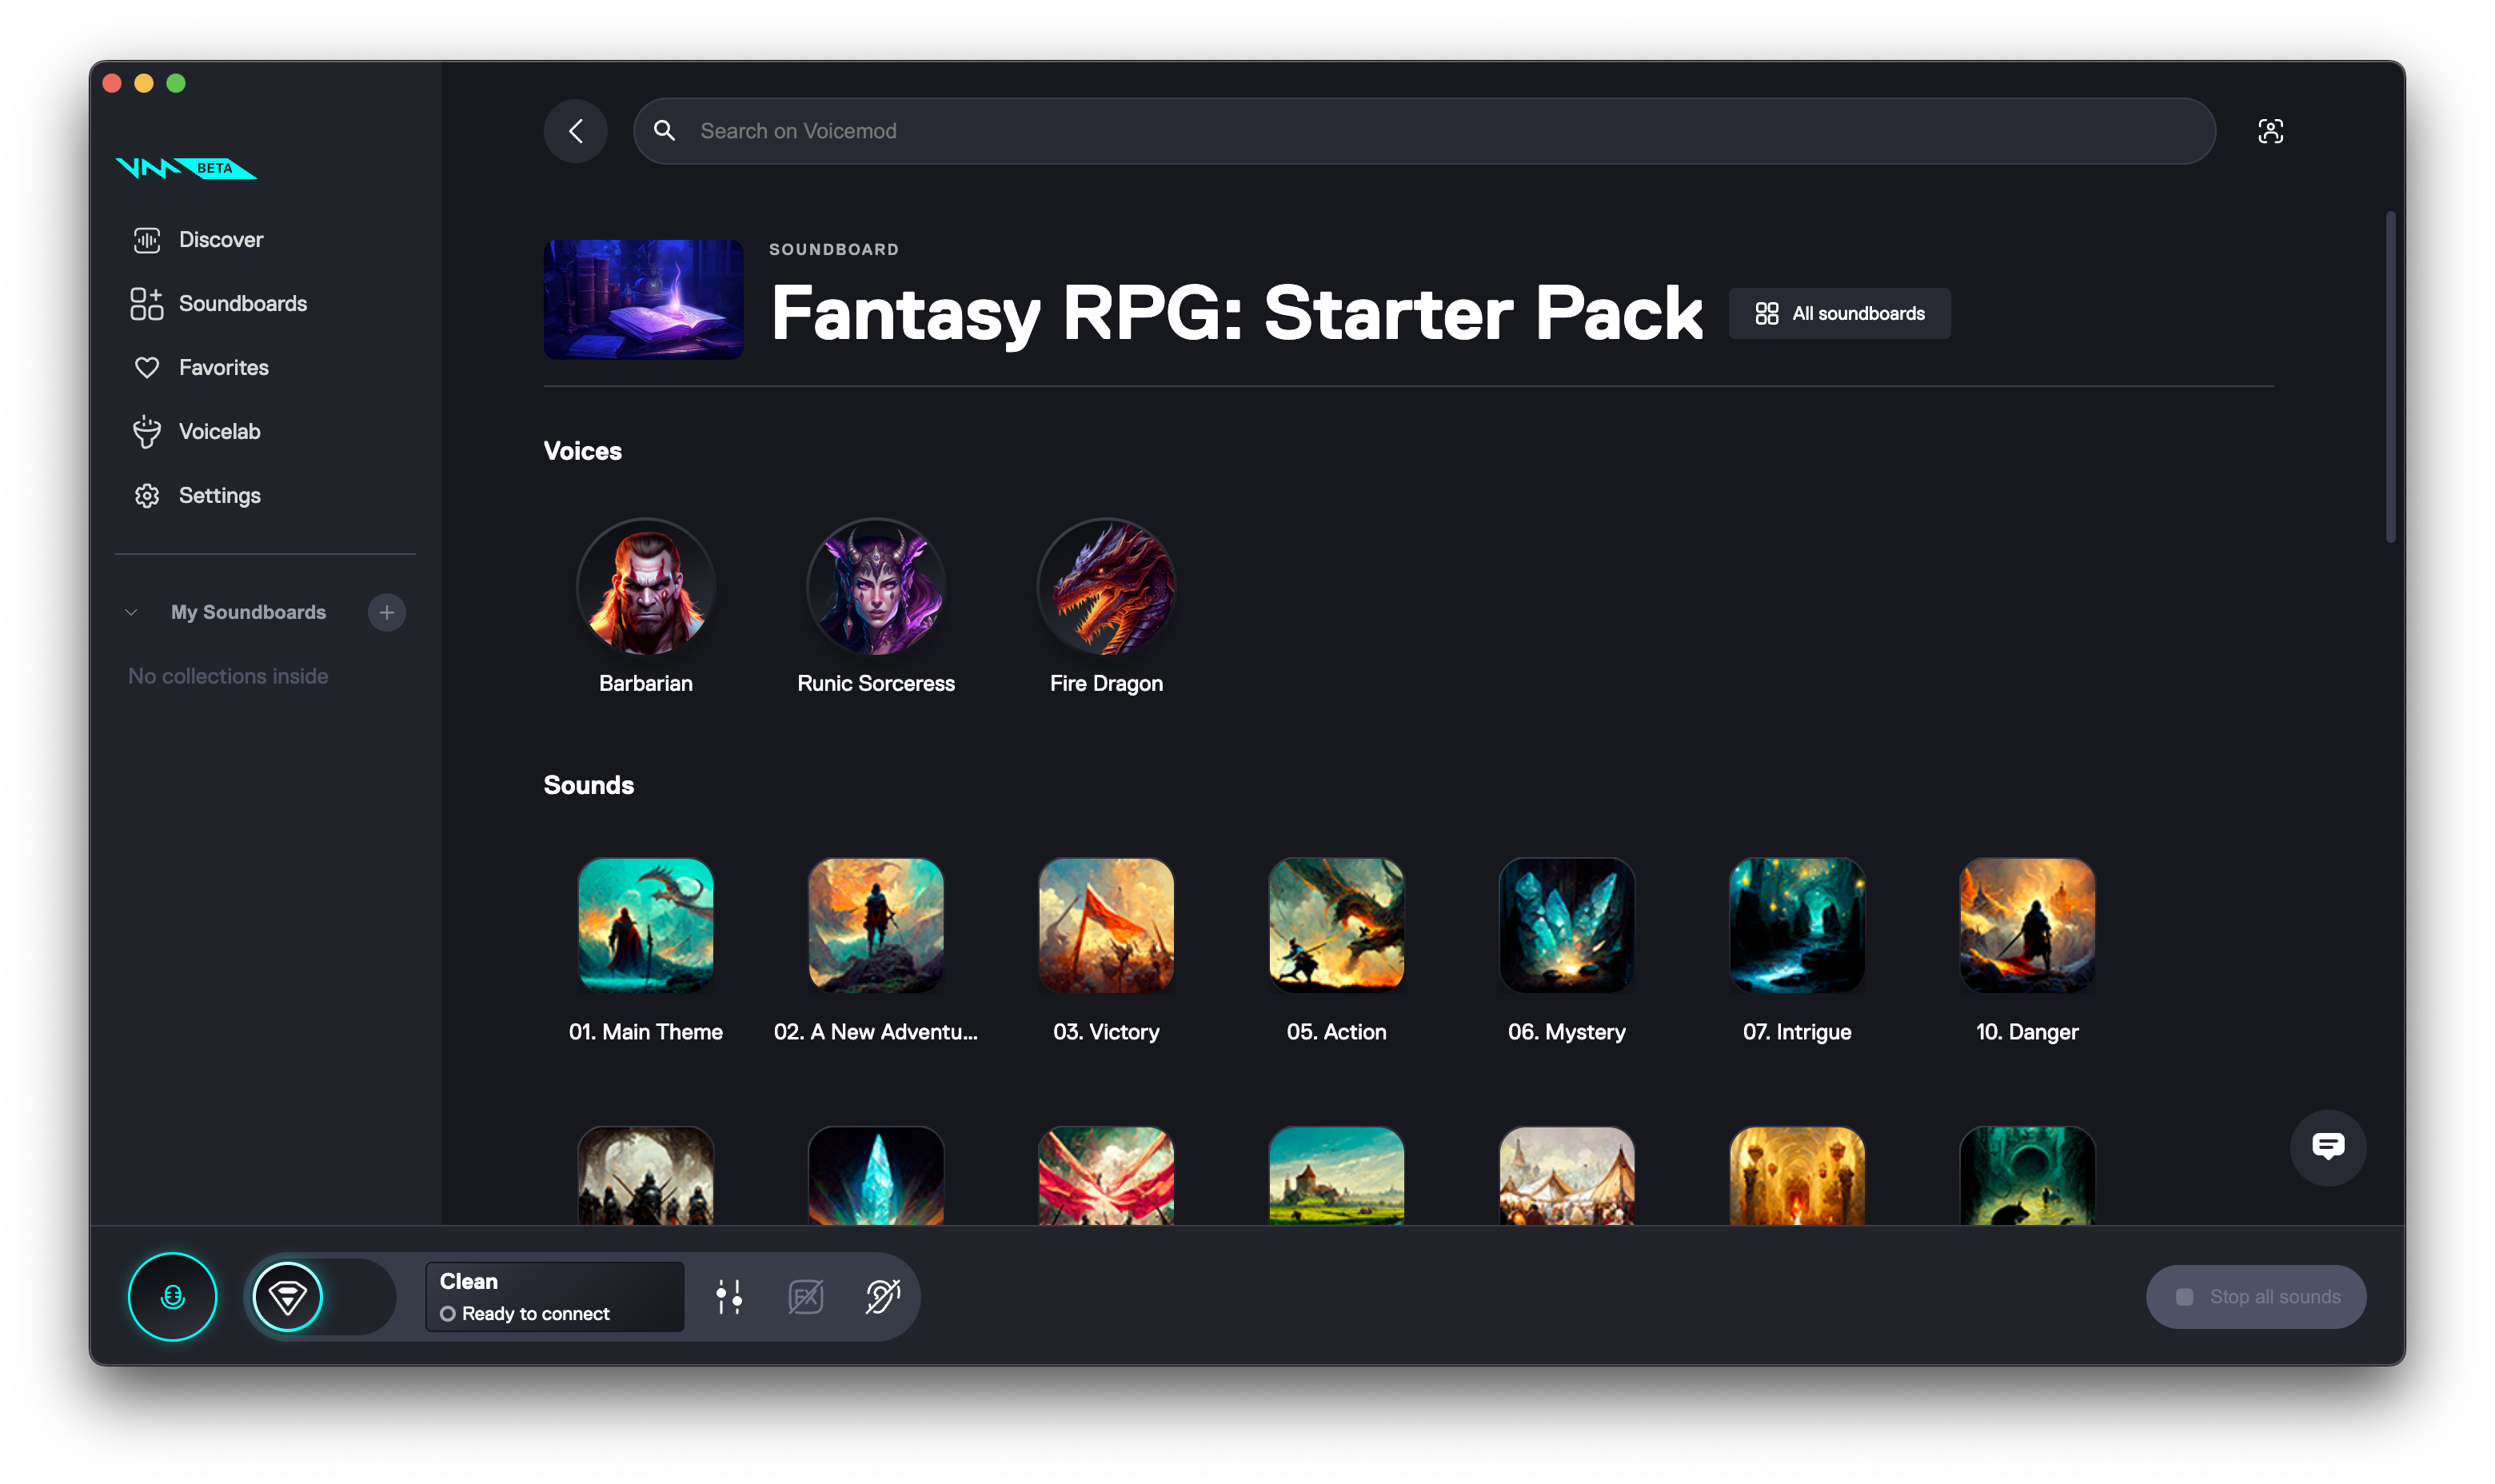Image resolution: width=2495 pixels, height=1484 pixels.
Task: Play the 10. Danger sound
Action: click(2027, 925)
